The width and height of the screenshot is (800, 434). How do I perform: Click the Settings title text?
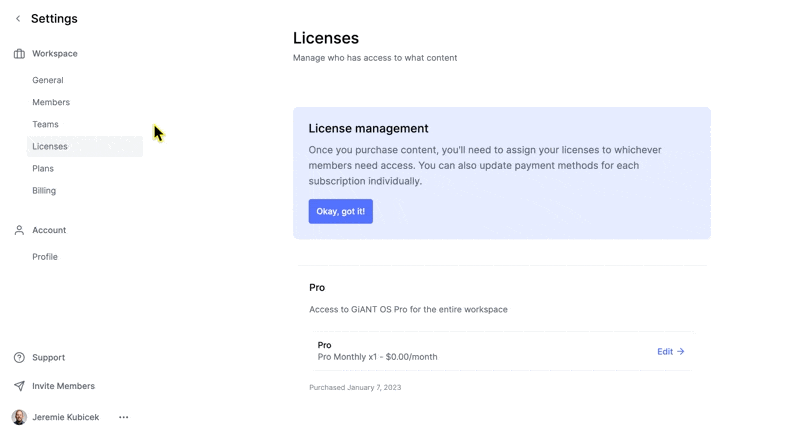tap(54, 19)
